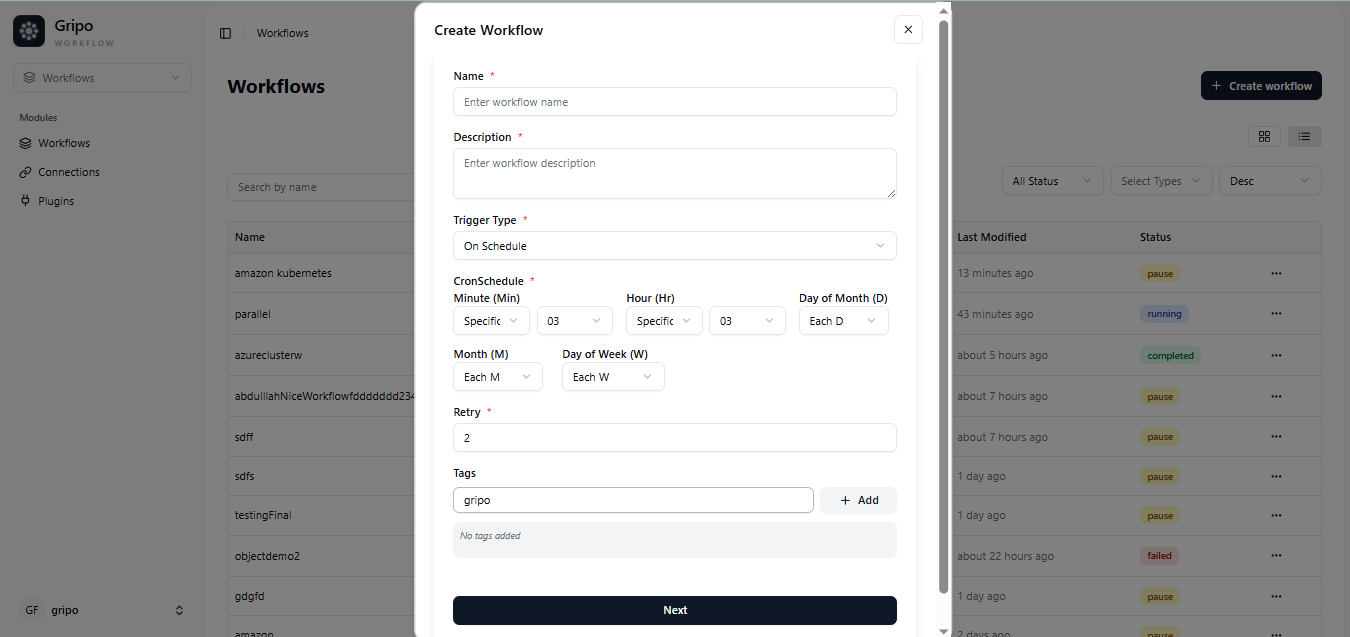Image resolution: width=1350 pixels, height=637 pixels.
Task: Toggle the sidebar panel icon
Action: (225, 33)
